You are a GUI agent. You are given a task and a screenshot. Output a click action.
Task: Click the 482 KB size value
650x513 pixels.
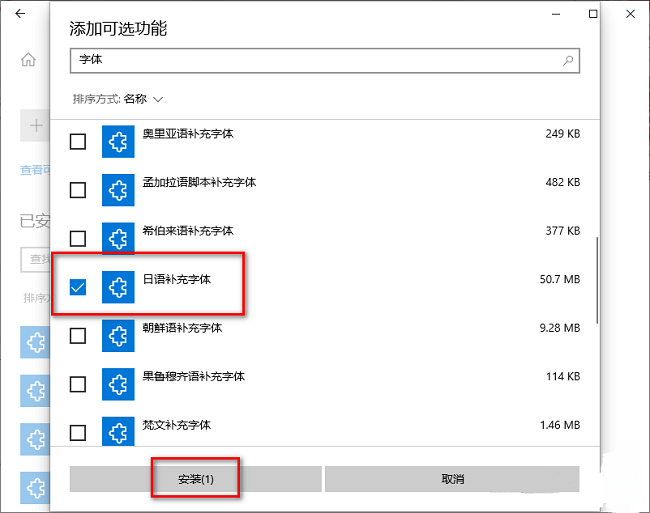tap(563, 182)
